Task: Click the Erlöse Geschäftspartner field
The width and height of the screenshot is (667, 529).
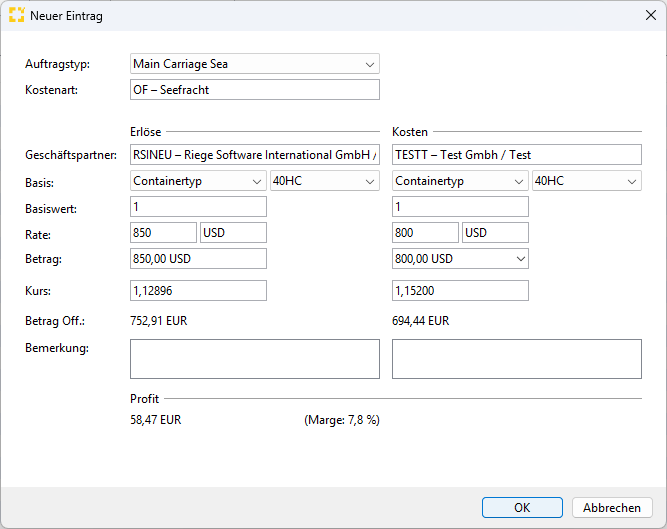Action: click(255, 155)
